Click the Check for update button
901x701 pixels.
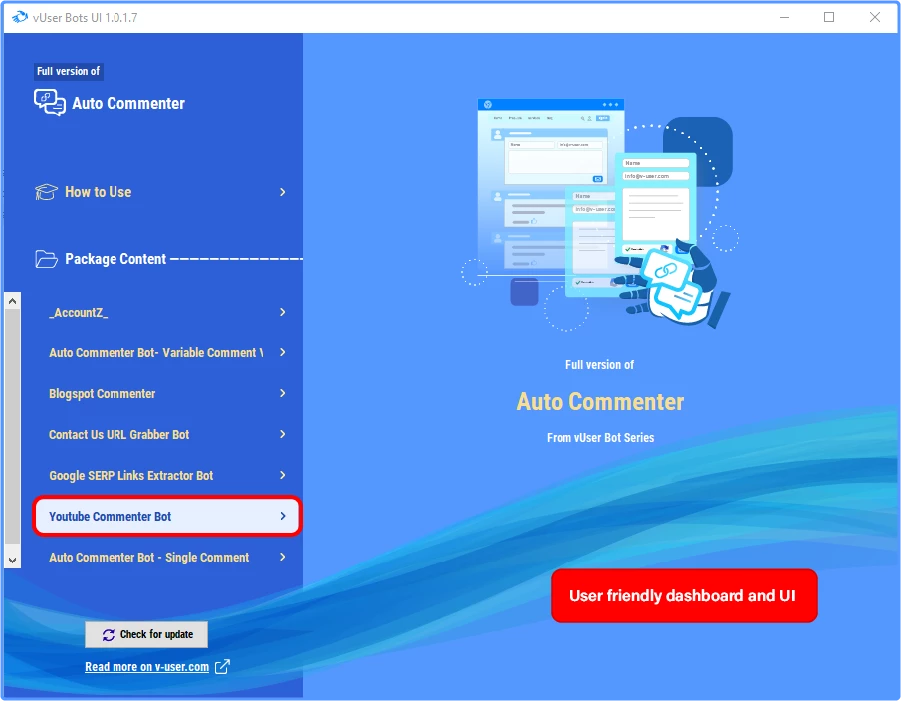pyautogui.click(x=147, y=634)
